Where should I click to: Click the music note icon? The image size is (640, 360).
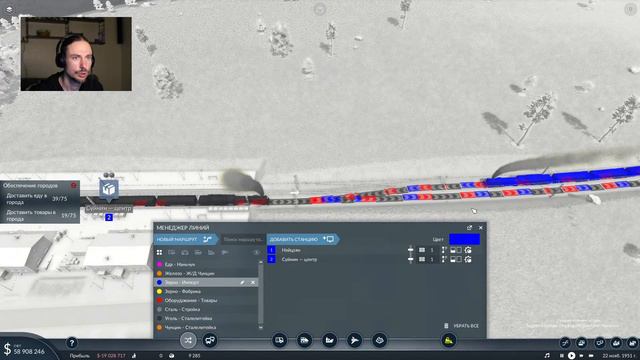[x=547, y=356]
